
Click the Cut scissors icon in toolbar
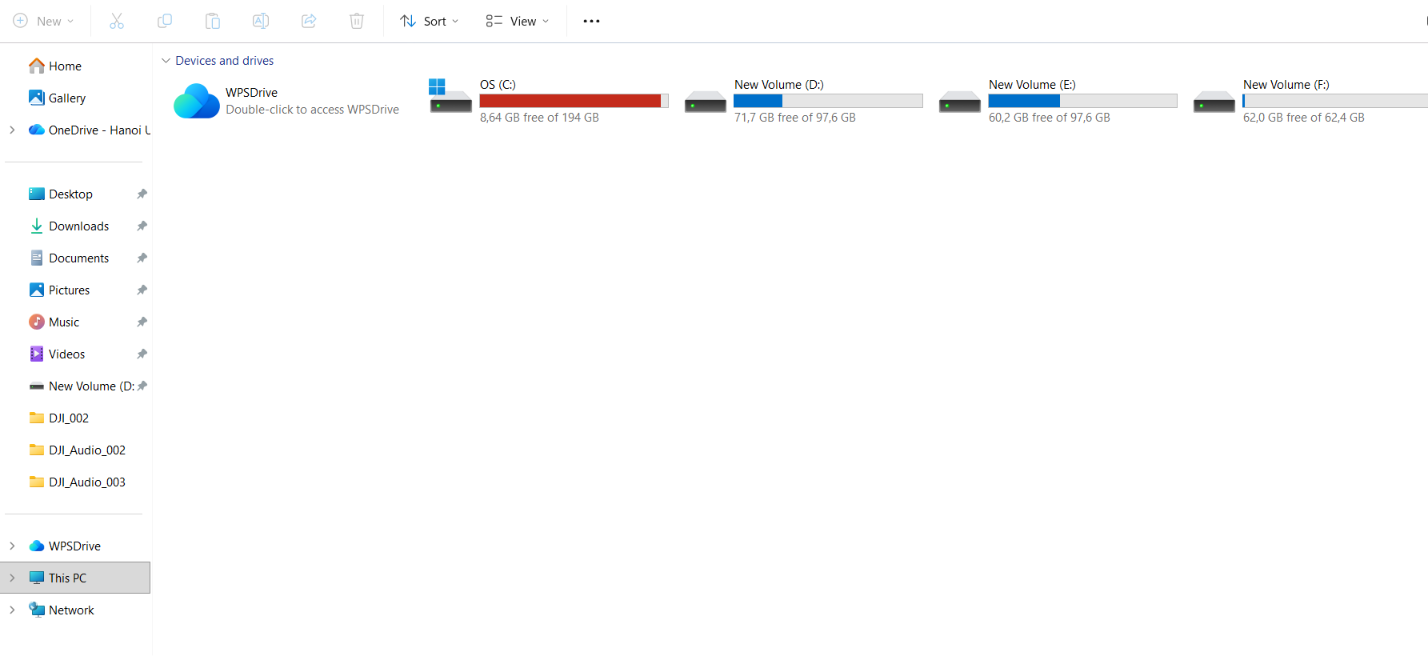116,21
